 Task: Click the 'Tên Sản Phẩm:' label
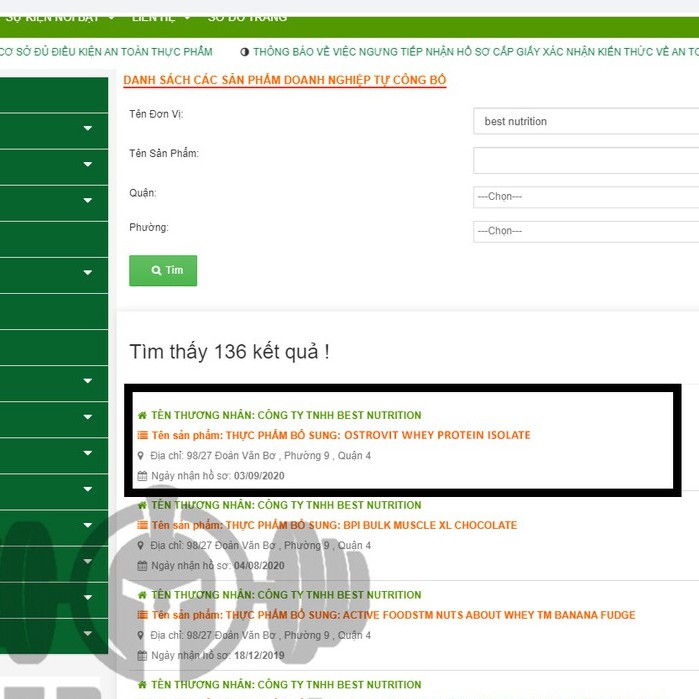click(x=164, y=153)
